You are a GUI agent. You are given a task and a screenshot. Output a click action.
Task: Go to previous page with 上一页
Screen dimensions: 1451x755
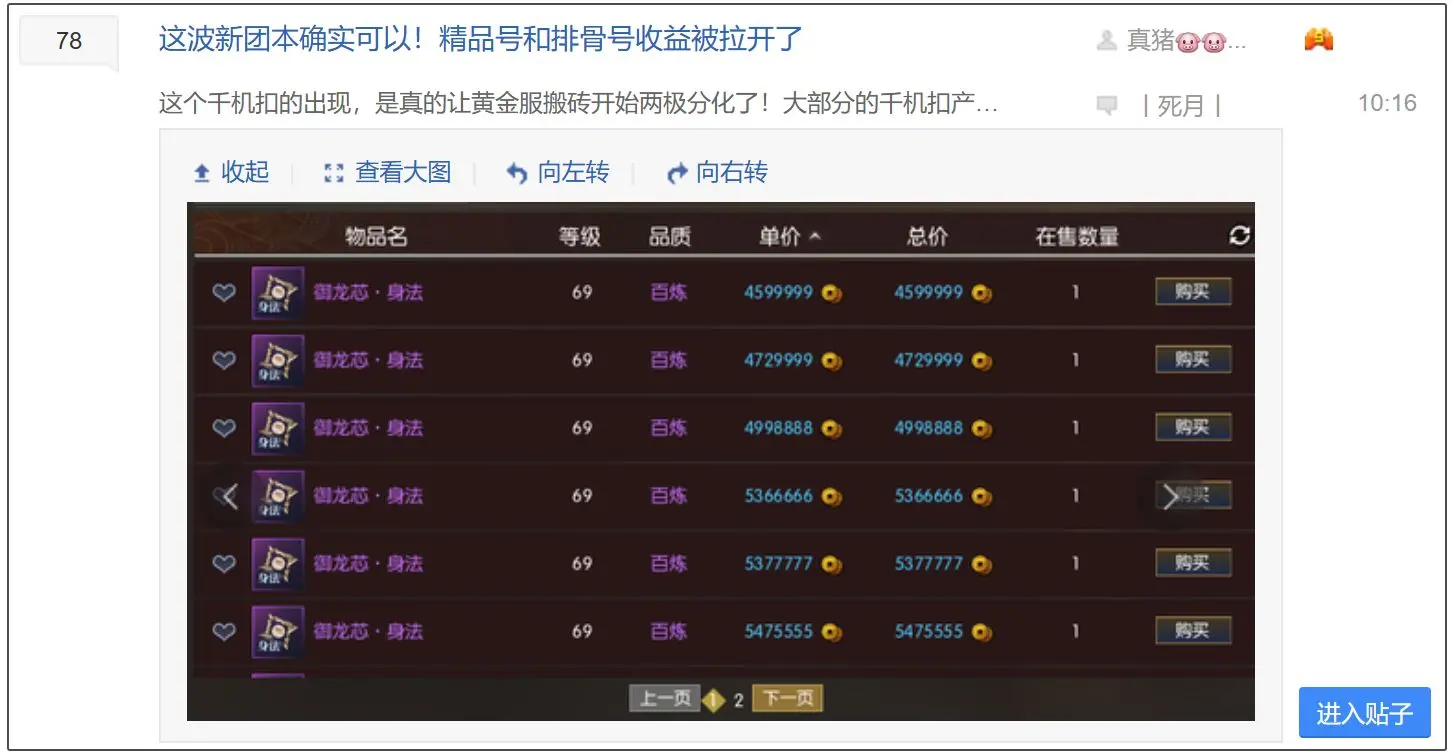click(665, 698)
